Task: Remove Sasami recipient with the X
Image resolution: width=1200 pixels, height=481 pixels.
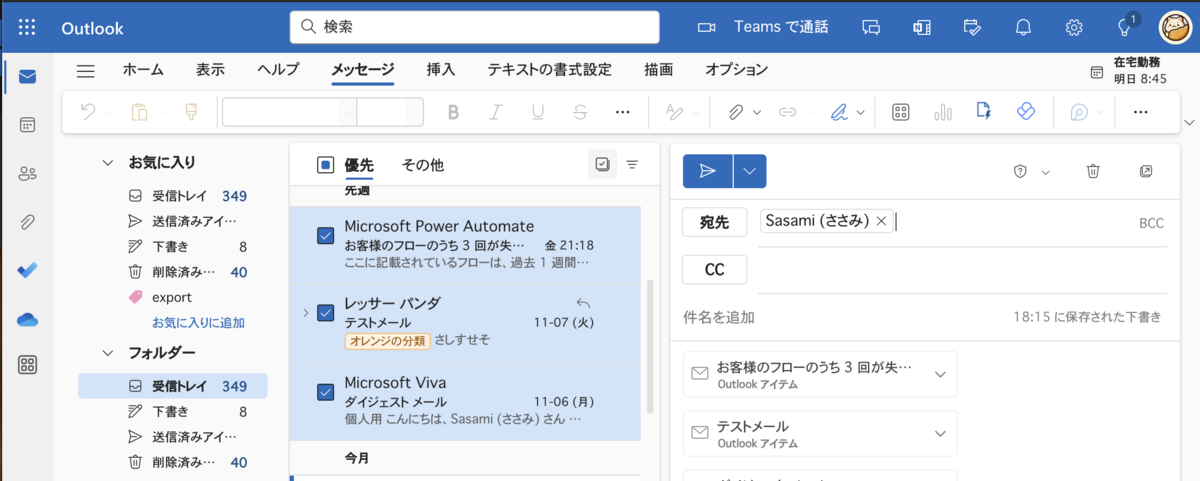Action: [x=881, y=221]
